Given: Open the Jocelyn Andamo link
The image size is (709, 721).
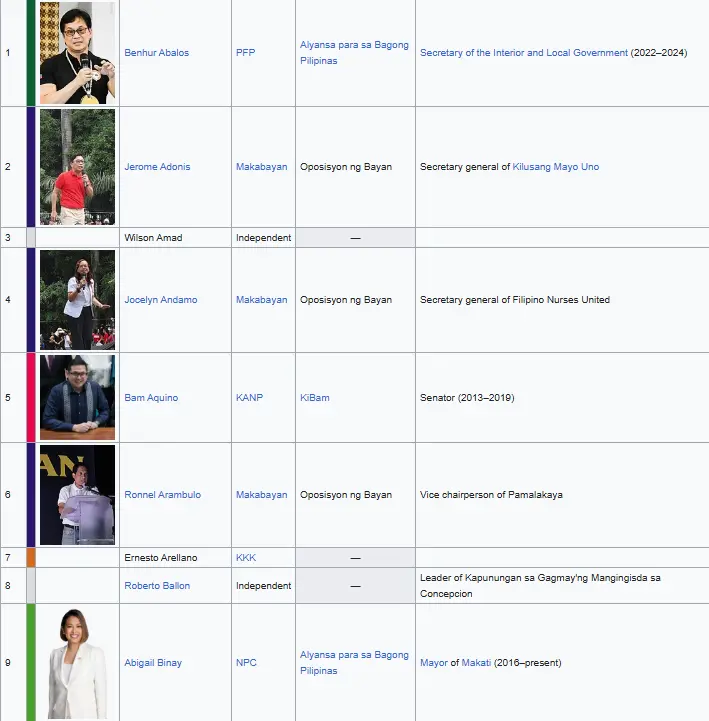Looking at the screenshot, I should 160,299.
